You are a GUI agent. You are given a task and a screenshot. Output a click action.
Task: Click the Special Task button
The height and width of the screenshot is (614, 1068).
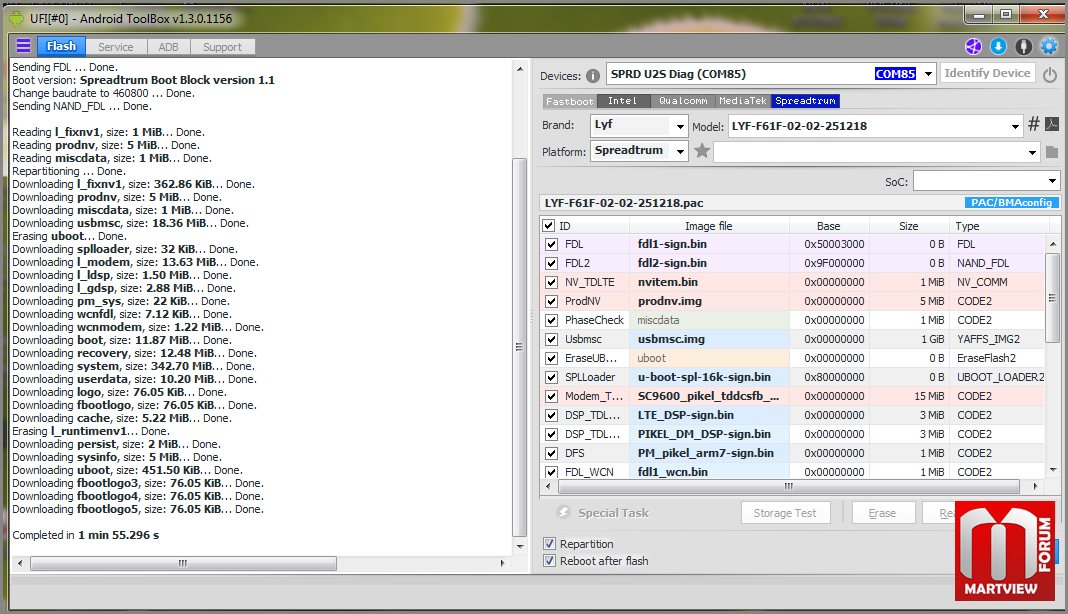[x=613, y=513]
